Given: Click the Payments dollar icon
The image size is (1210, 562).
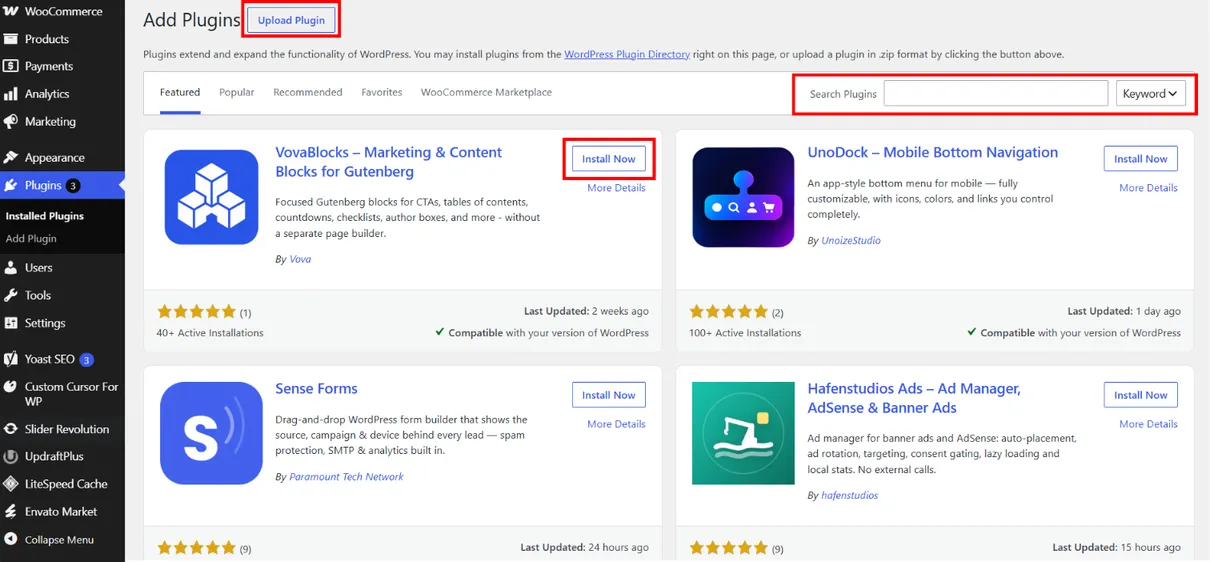Looking at the screenshot, I should pyautogui.click(x=10, y=66).
